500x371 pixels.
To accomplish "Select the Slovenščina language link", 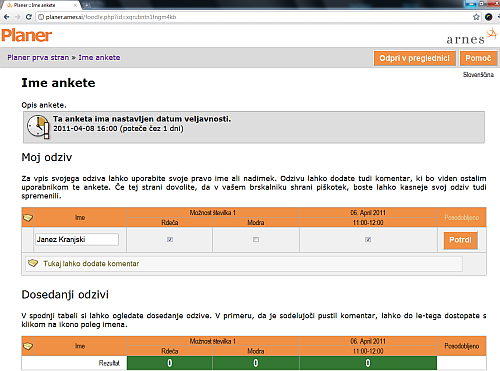I will coord(478,74).
